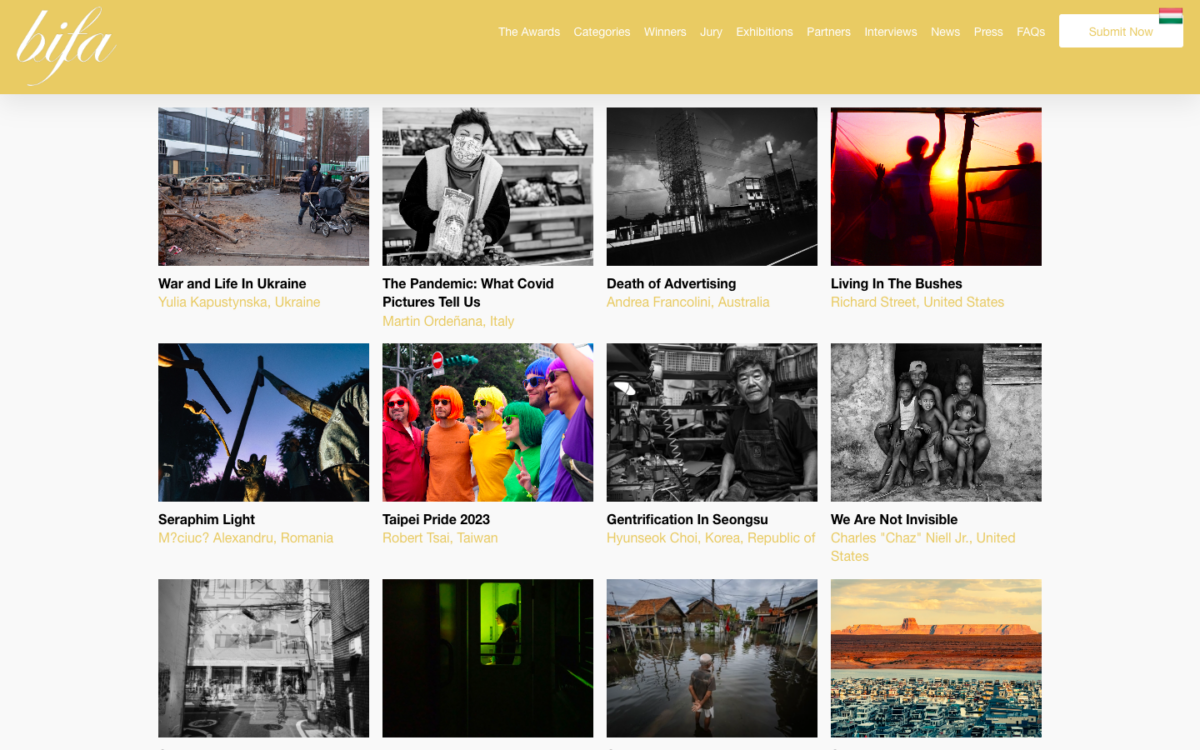This screenshot has width=1200, height=750.
Task: Open the Exhibitions menu item
Action: click(x=765, y=32)
